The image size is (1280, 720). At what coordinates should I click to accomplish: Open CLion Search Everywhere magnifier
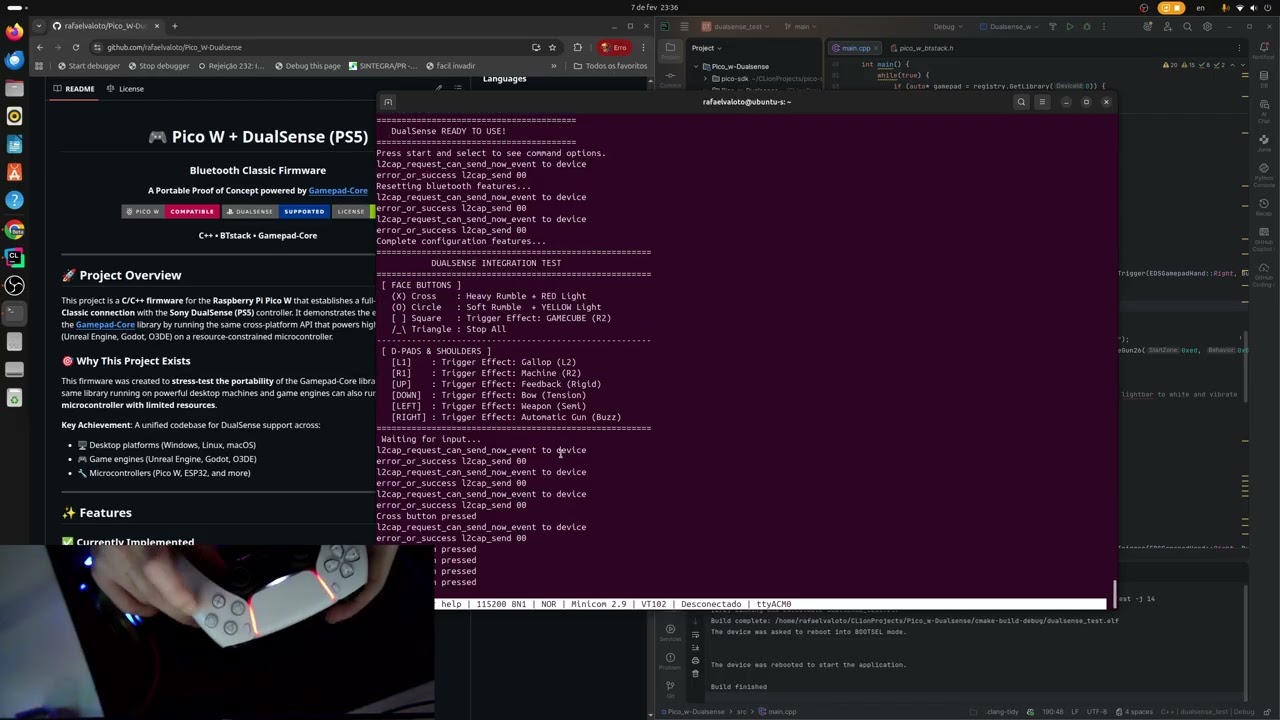click(x=1187, y=26)
